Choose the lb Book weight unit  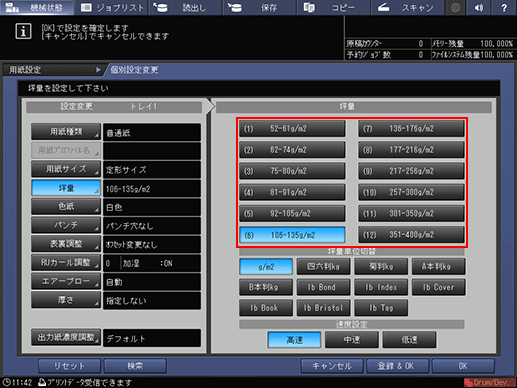266,308
